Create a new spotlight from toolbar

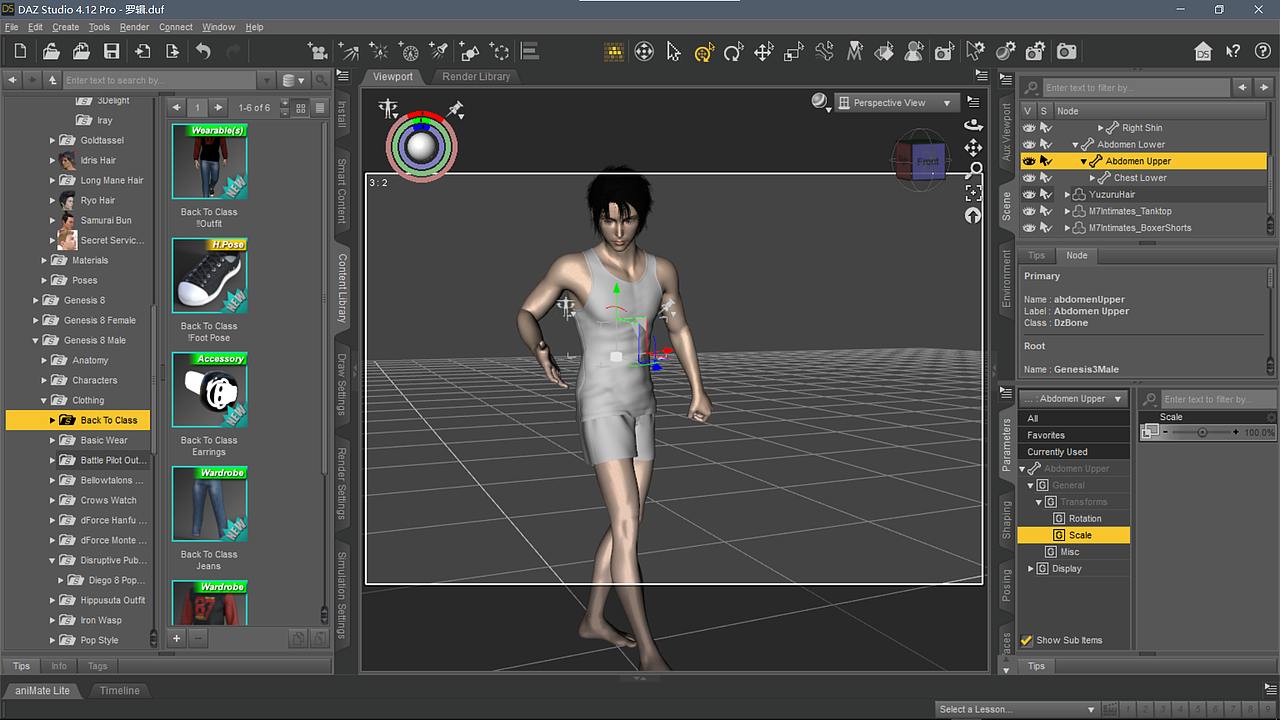click(x=439, y=51)
